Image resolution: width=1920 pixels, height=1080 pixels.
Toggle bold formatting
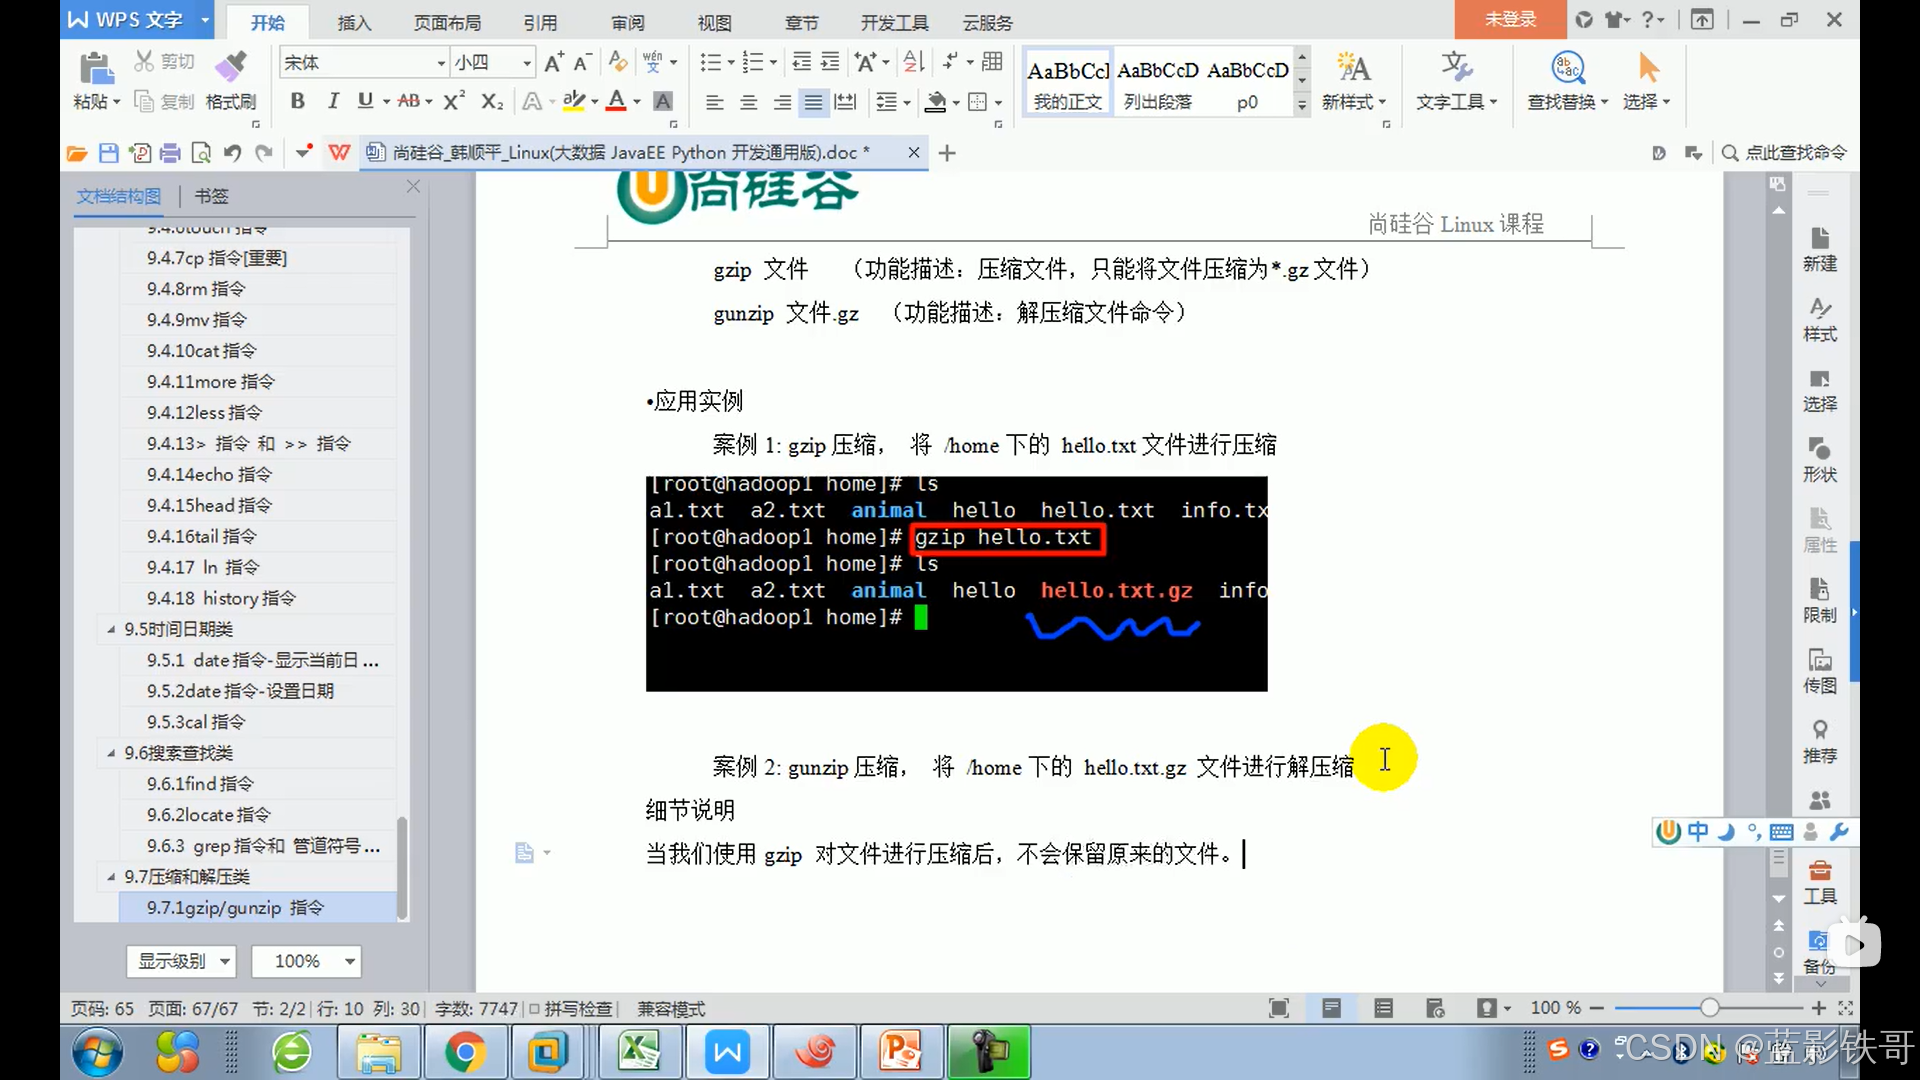297,101
